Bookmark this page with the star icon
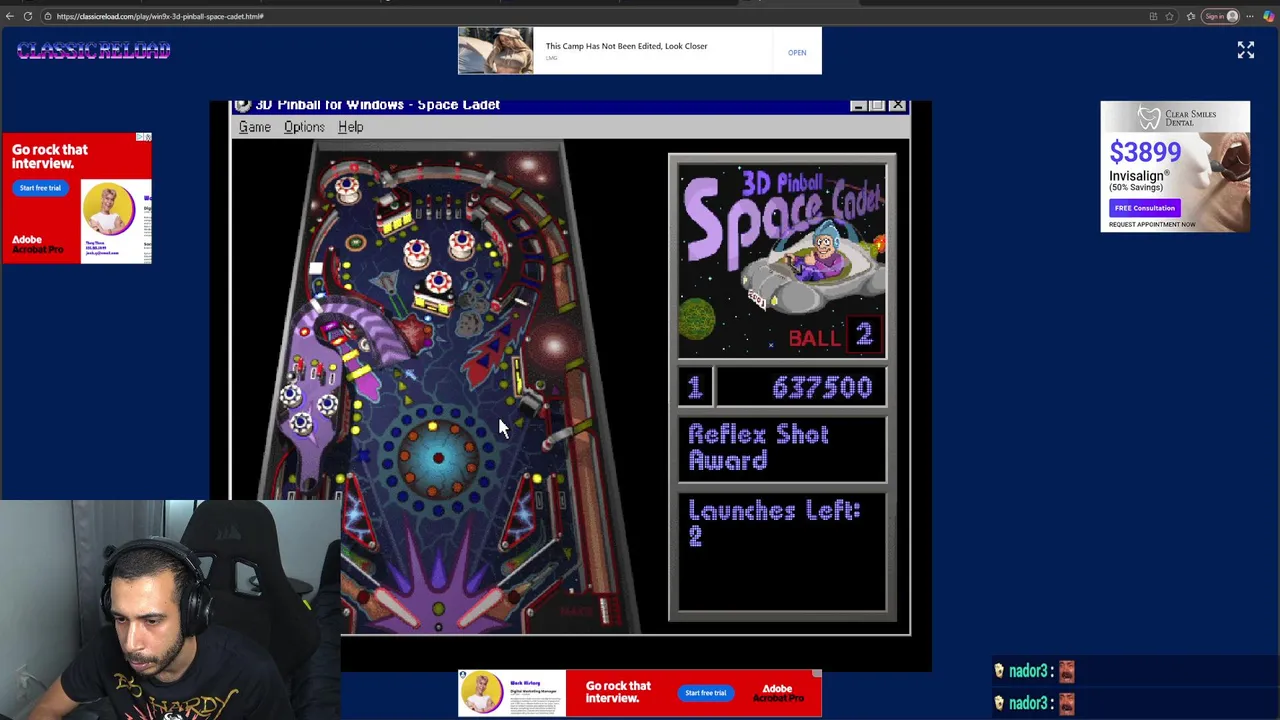 [1169, 16]
